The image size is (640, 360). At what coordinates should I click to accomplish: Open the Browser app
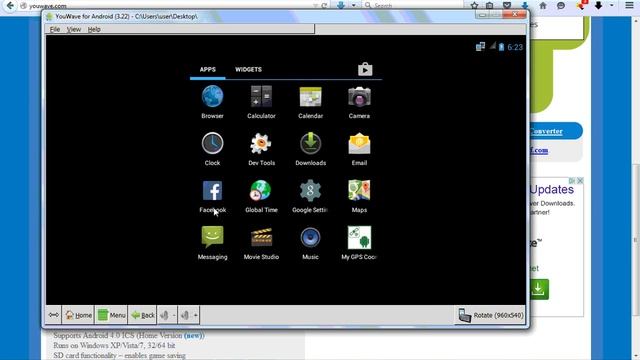212,102
